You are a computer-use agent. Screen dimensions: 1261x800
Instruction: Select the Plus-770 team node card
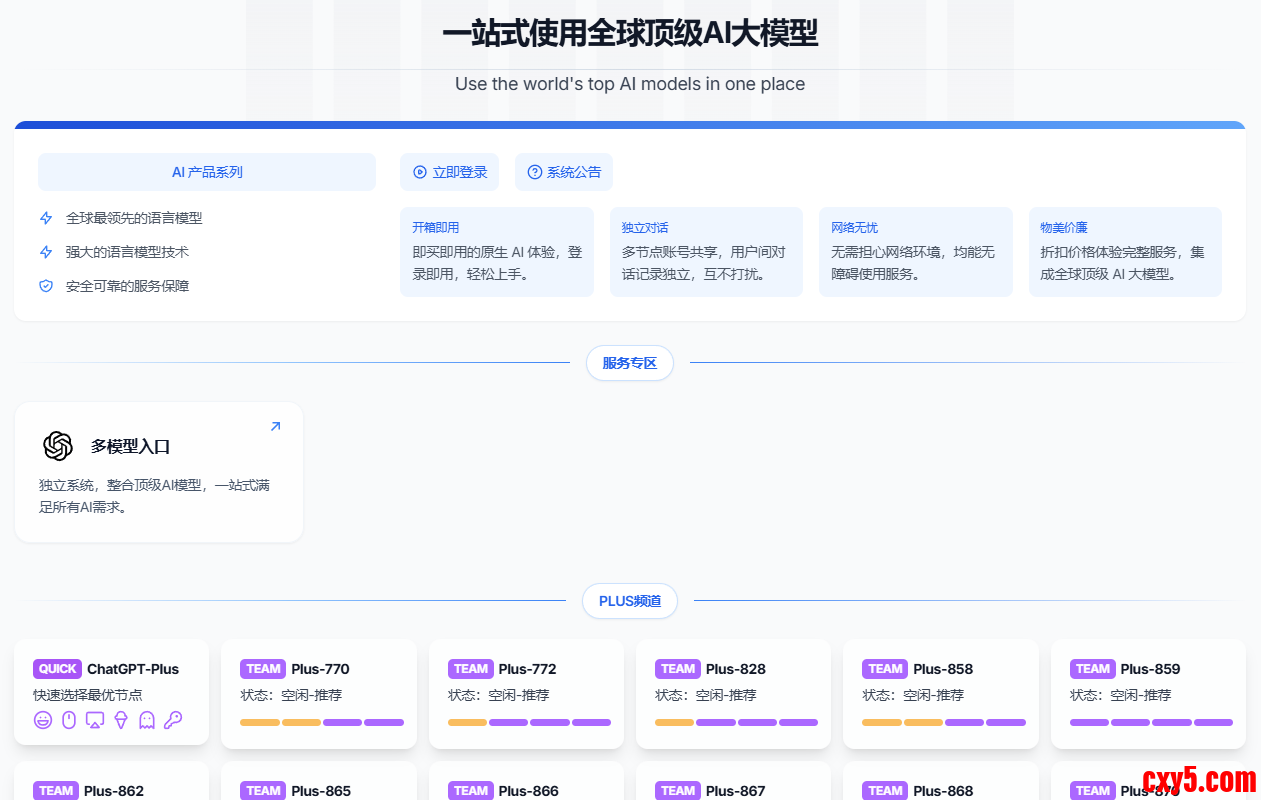tap(319, 693)
